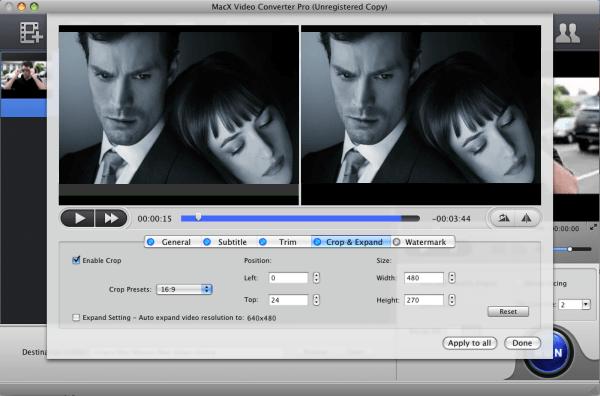Click the main window preview slider knob
Viewport: 600px width, 396px height.
pos(570,249)
